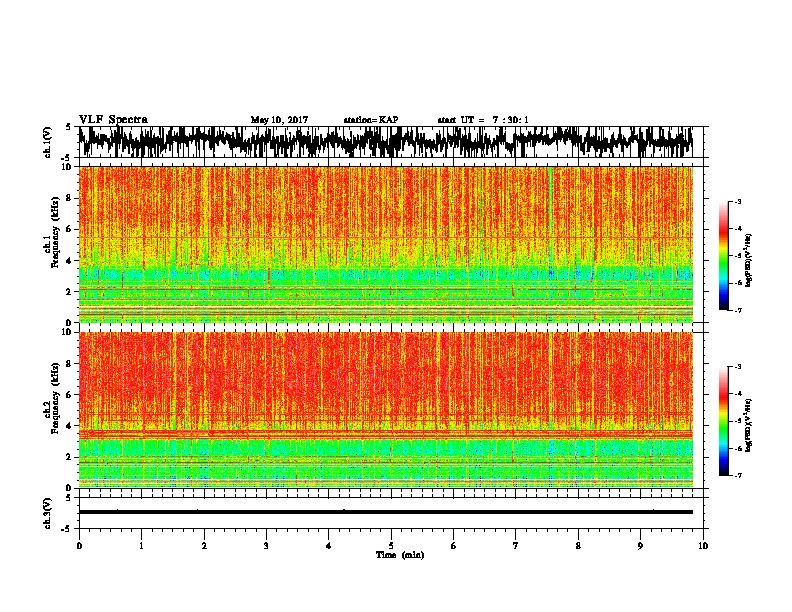The height and width of the screenshot is (612, 792).
Task: Click the time axis tick label "5"
Action: (x=391, y=546)
